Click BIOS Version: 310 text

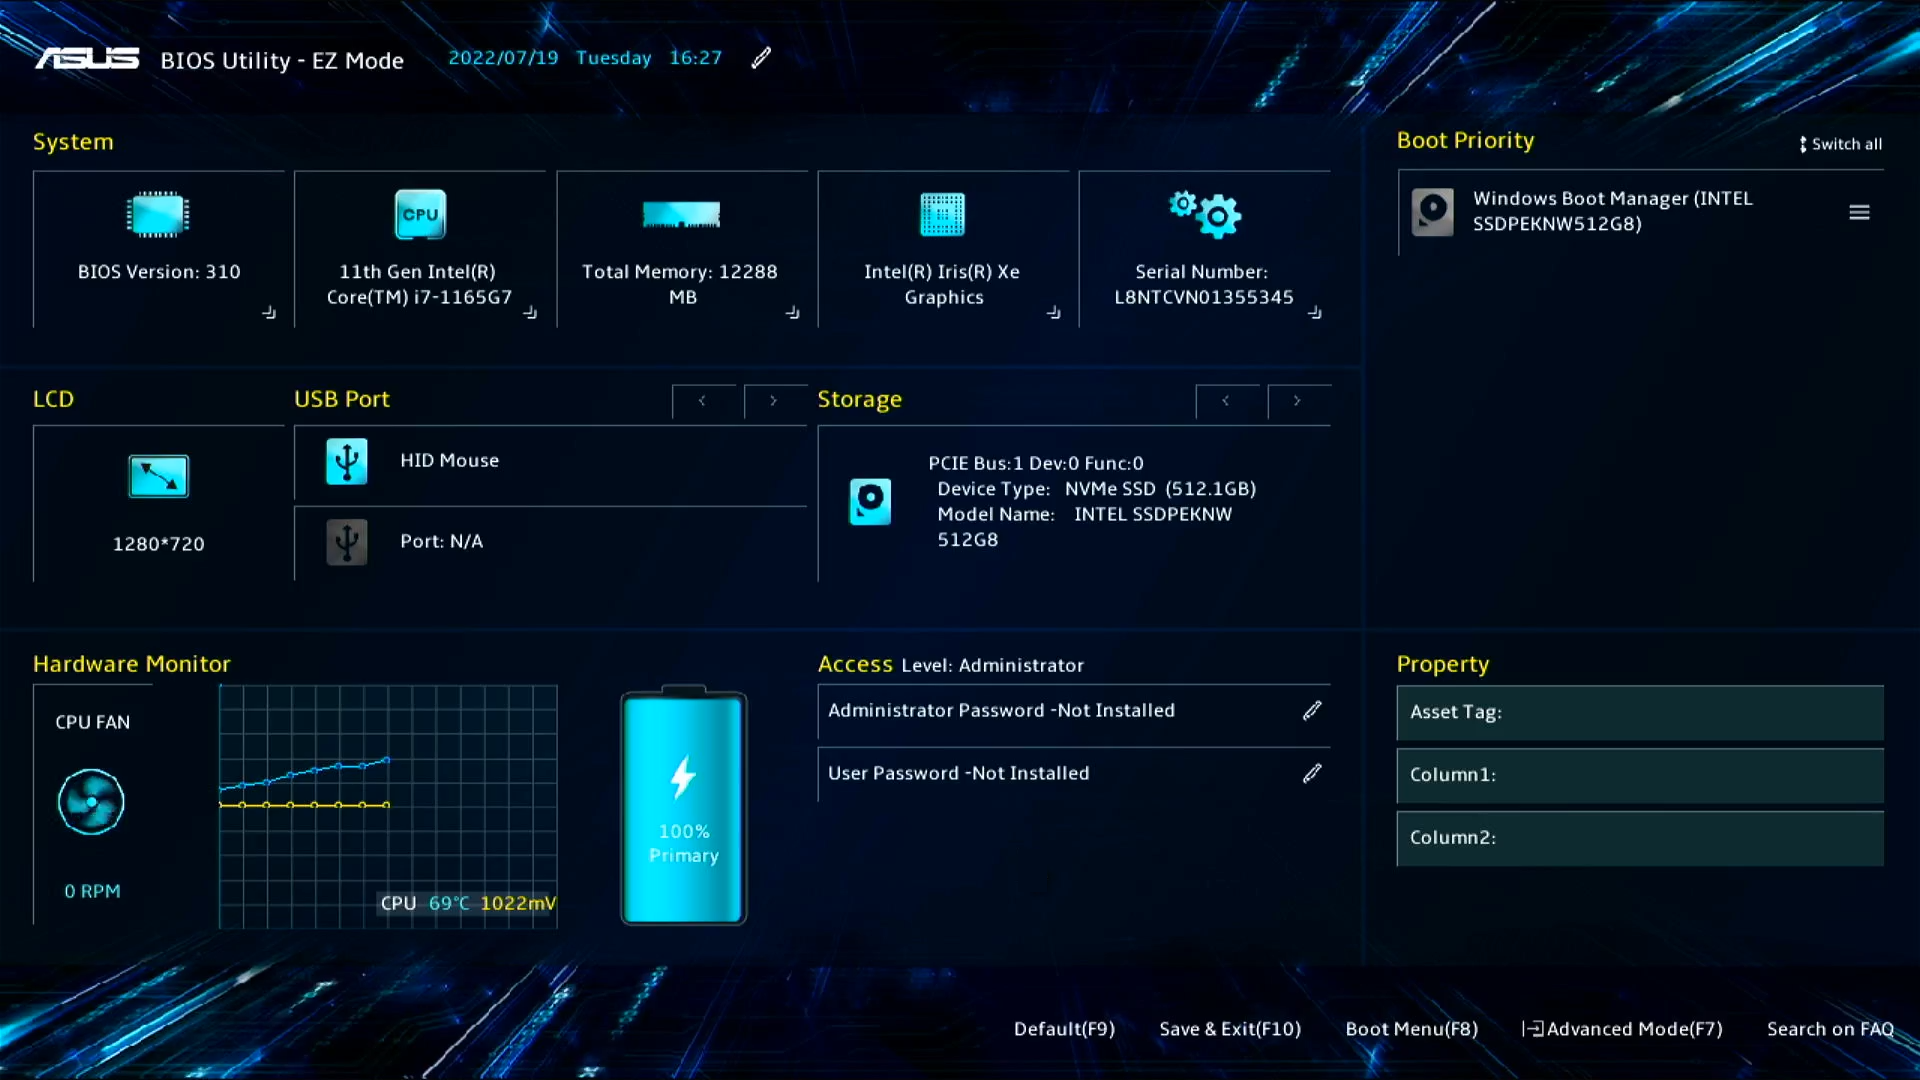tap(159, 272)
